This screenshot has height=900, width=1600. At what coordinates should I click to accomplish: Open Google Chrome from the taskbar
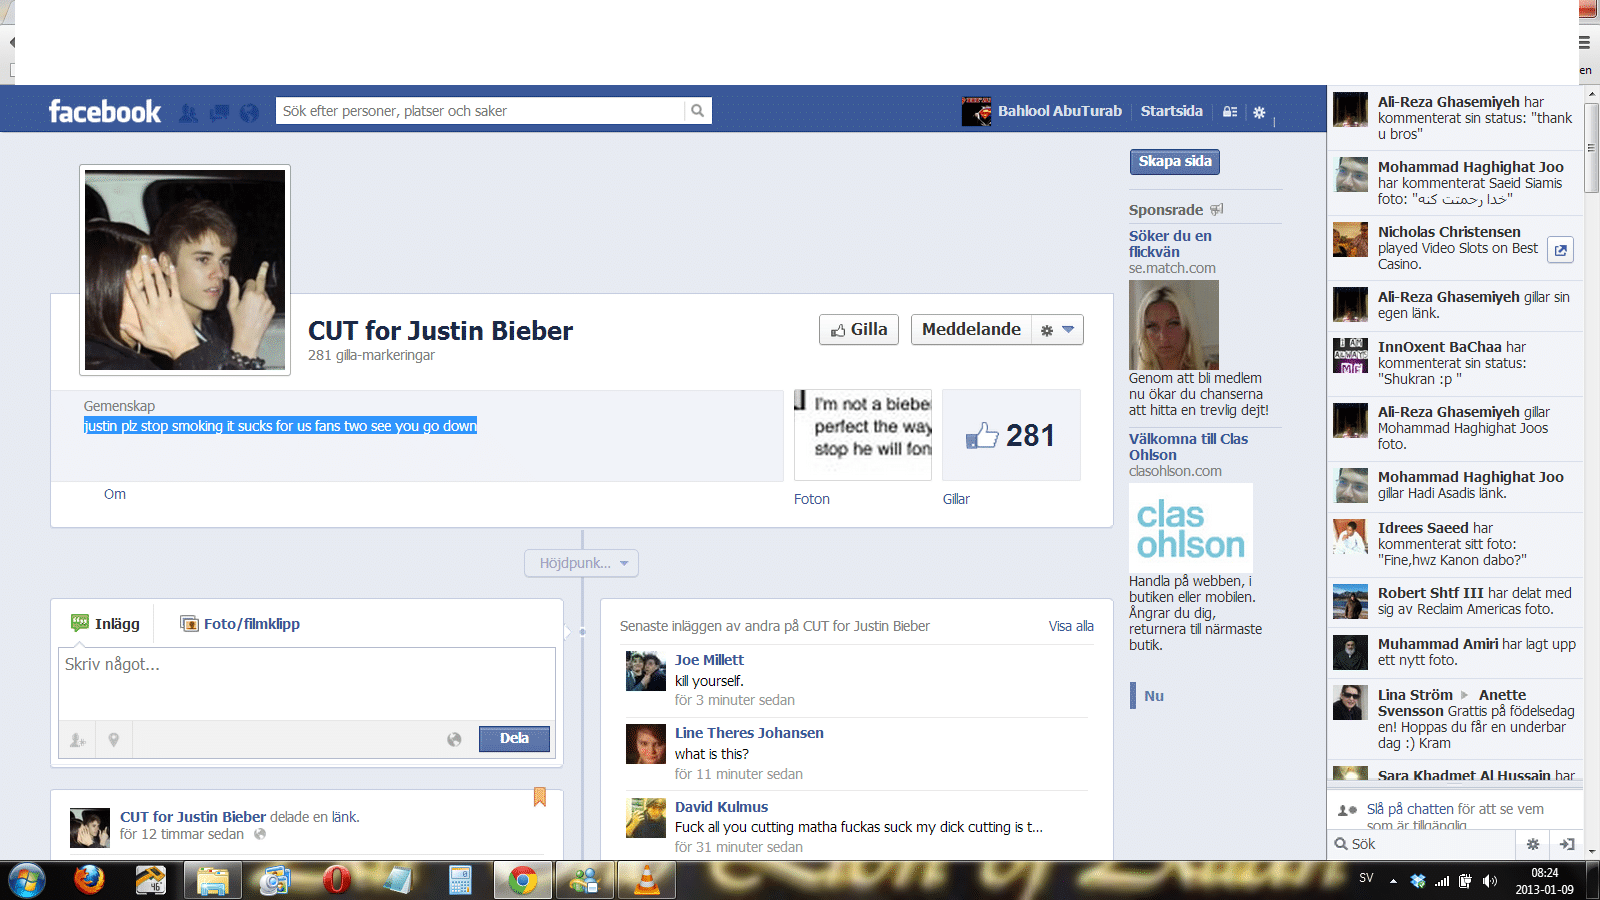coord(522,880)
